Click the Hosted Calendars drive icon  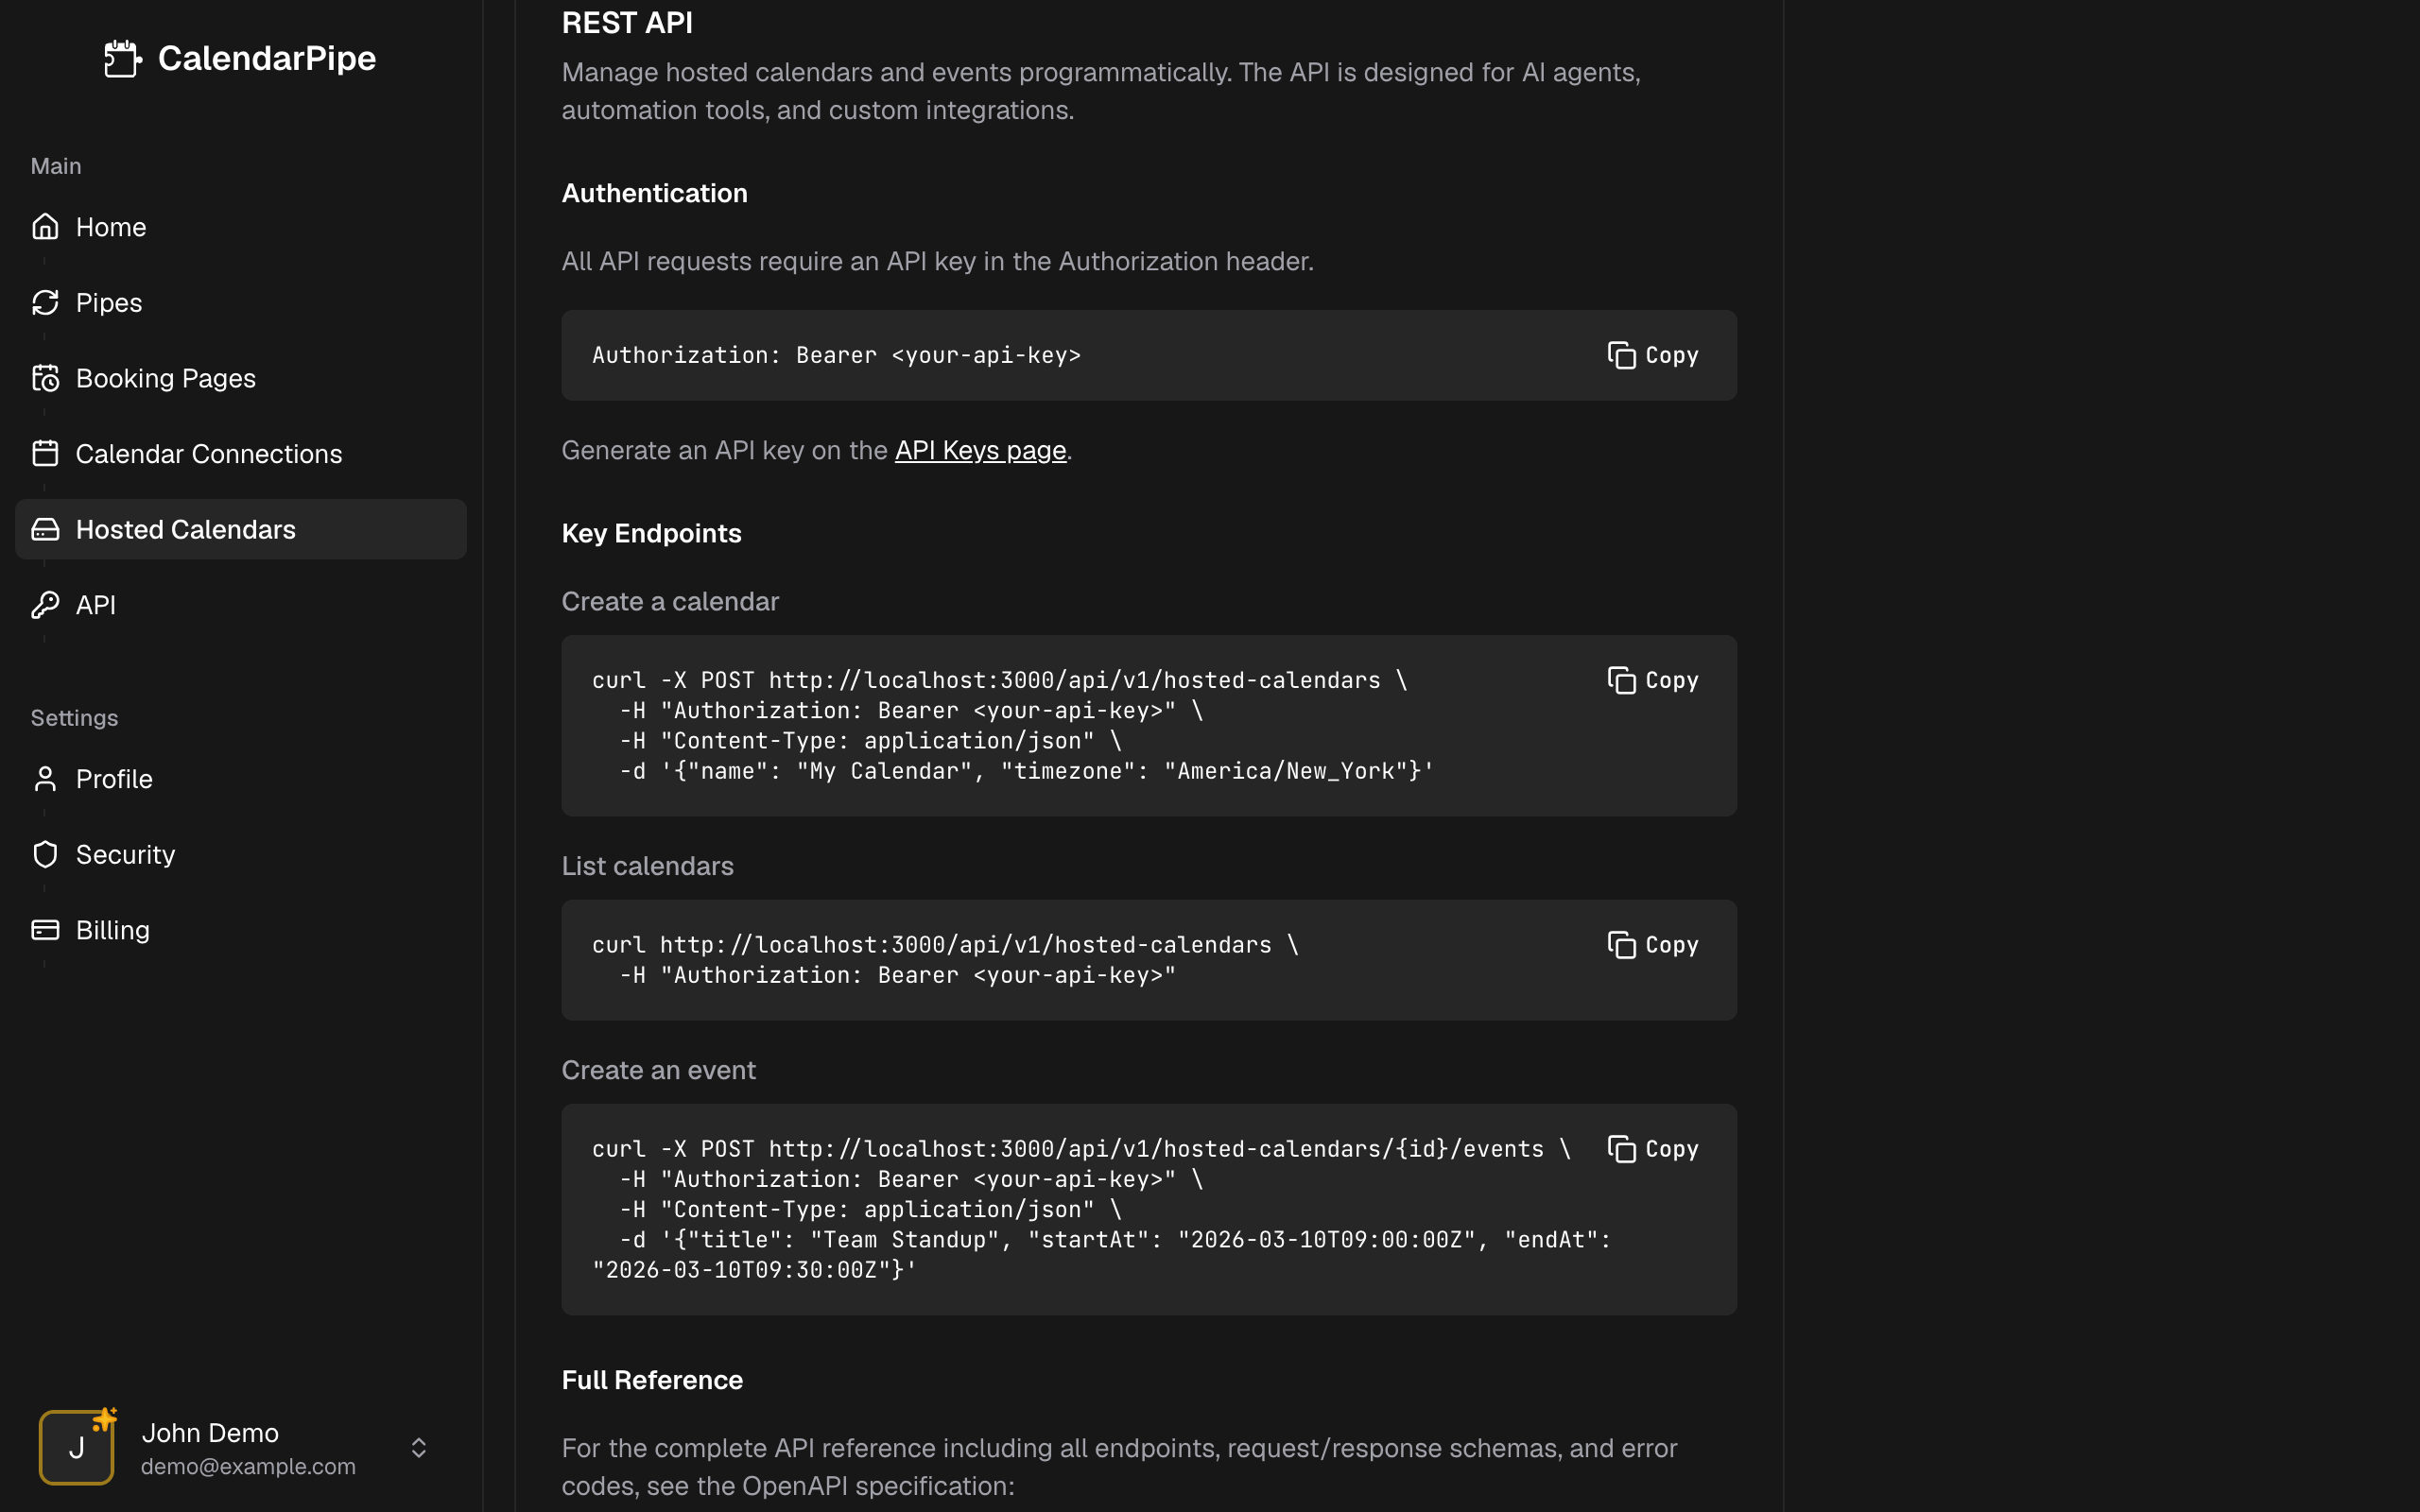(45, 529)
